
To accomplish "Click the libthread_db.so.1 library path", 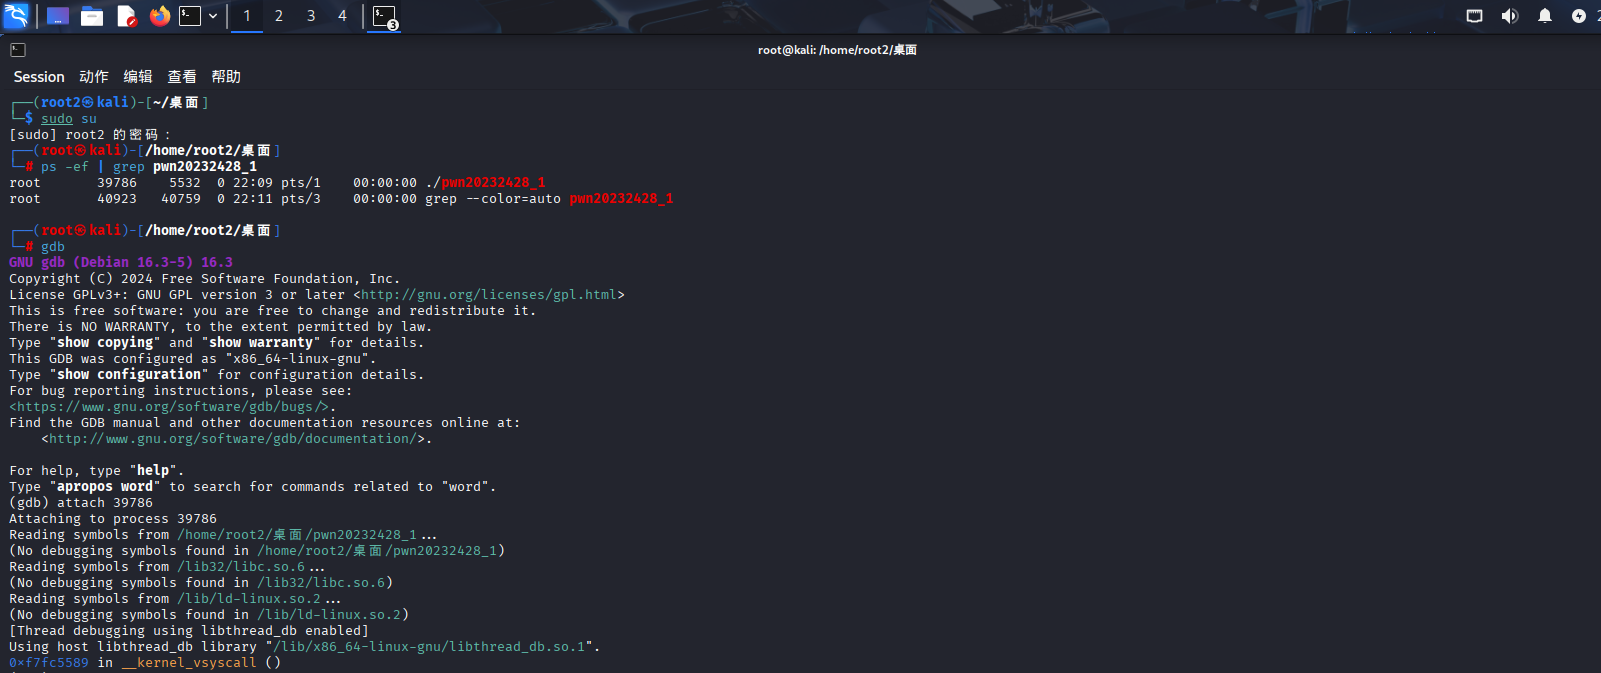I will pos(429,647).
